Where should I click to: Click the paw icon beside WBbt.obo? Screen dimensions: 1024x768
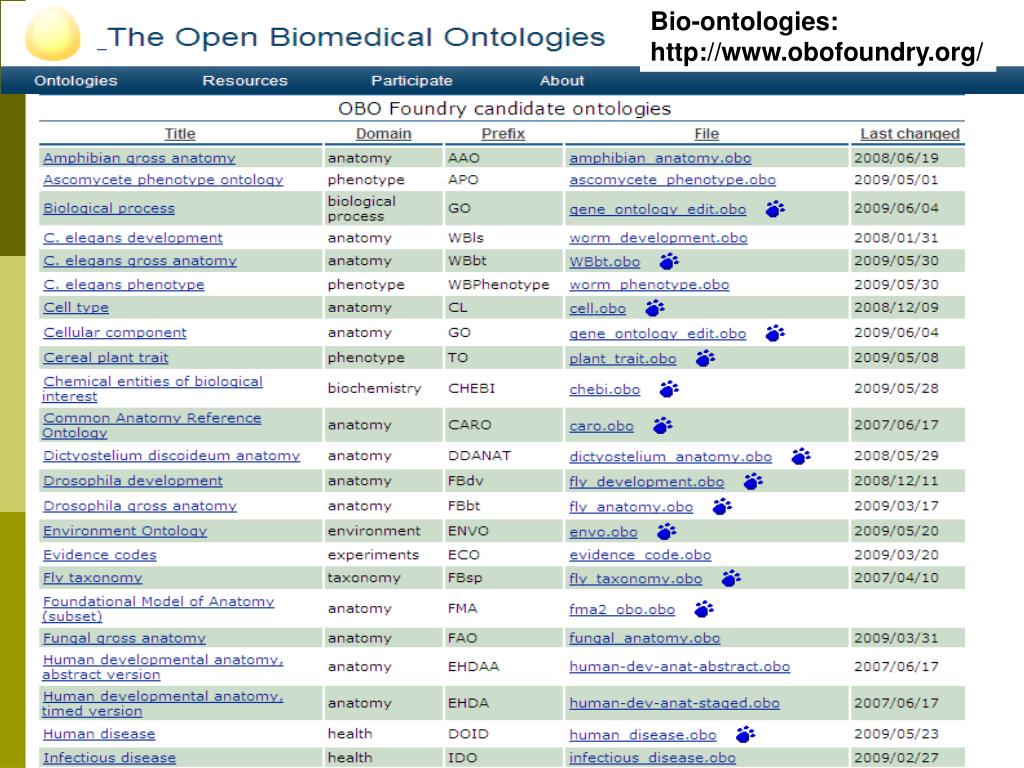click(669, 262)
